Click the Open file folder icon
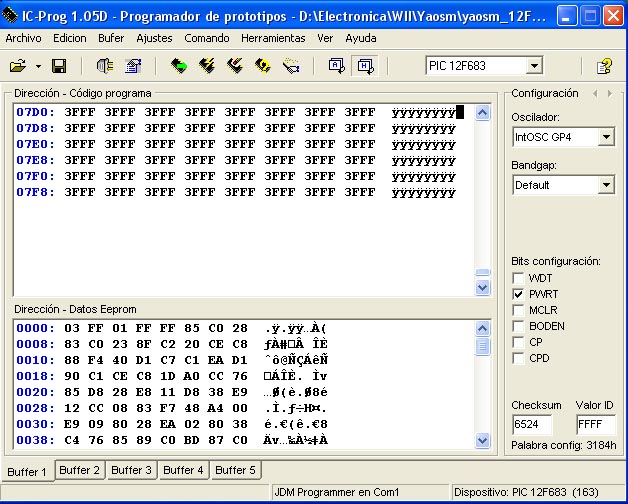This screenshot has height=504, width=628. click(x=17, y=66)
